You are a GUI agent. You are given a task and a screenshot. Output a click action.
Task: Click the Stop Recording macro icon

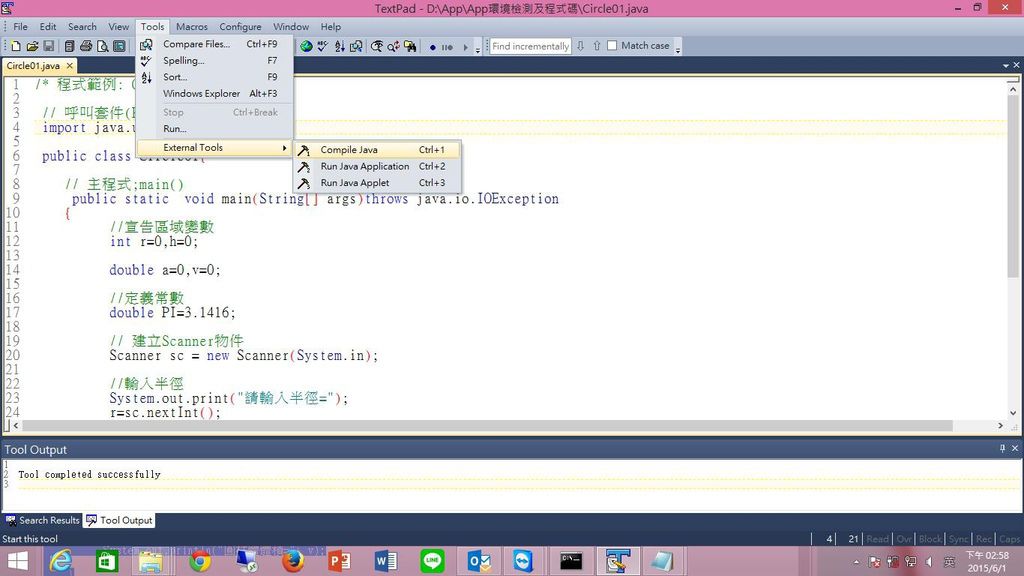click(447, 47)
